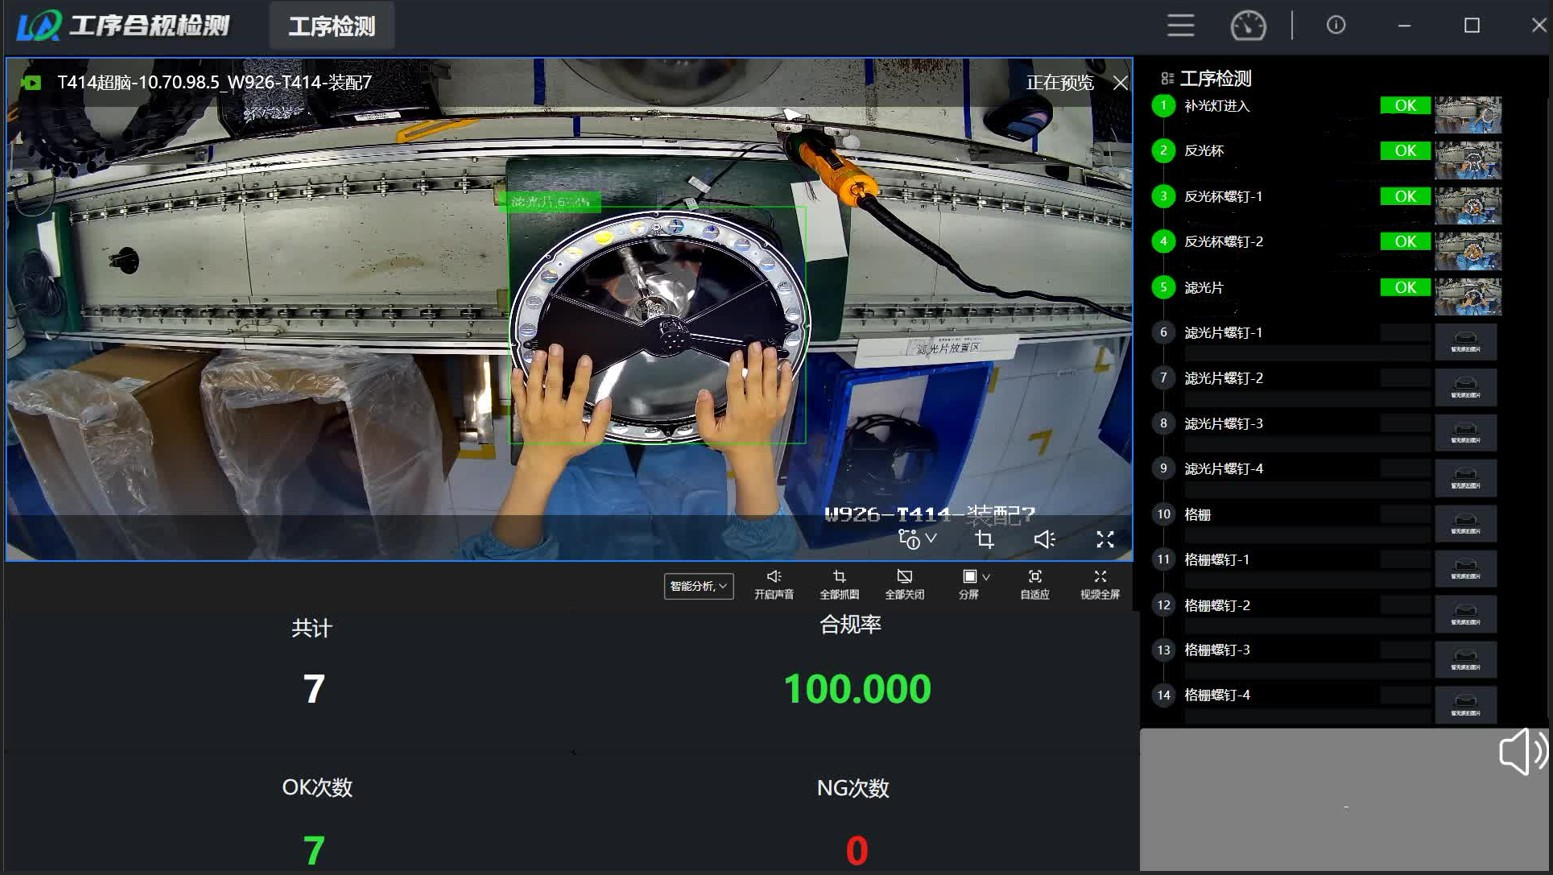This screenshot has width=1553, height=875.
Task: Click the 全部抓图 capture-all icon
Action: point(839,584)
